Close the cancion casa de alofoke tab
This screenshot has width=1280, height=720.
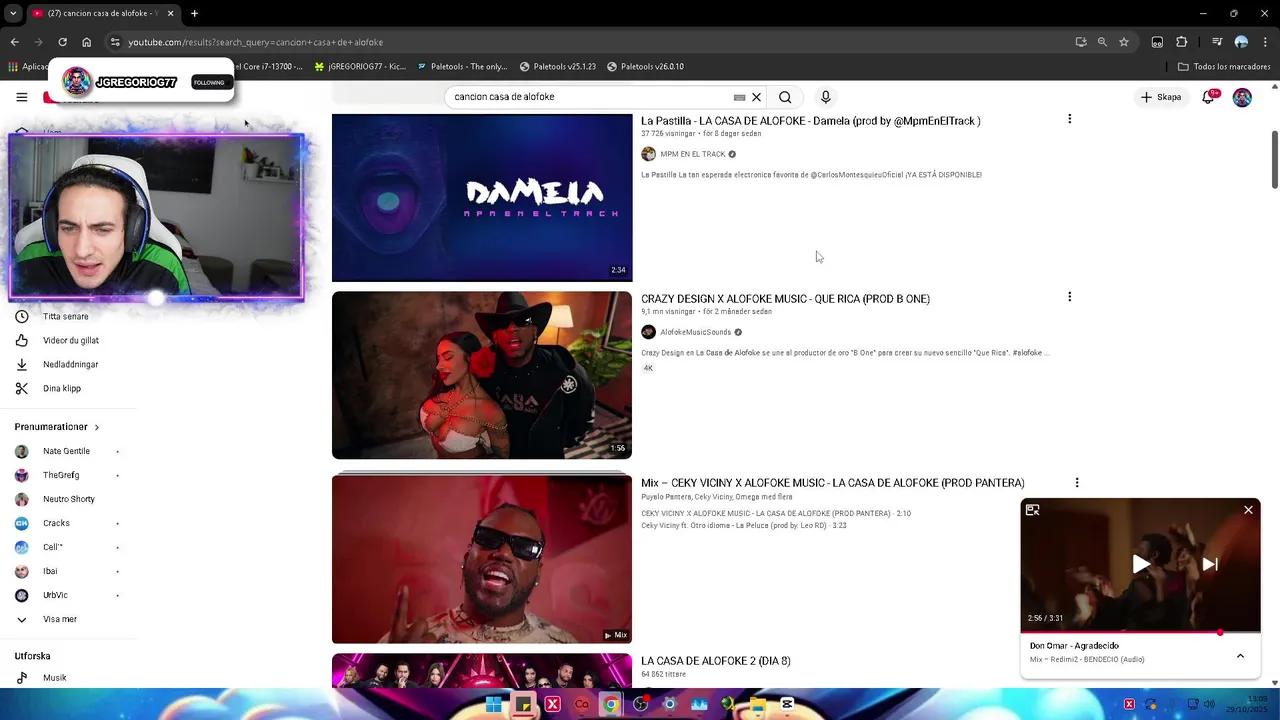tap(170, 13)
